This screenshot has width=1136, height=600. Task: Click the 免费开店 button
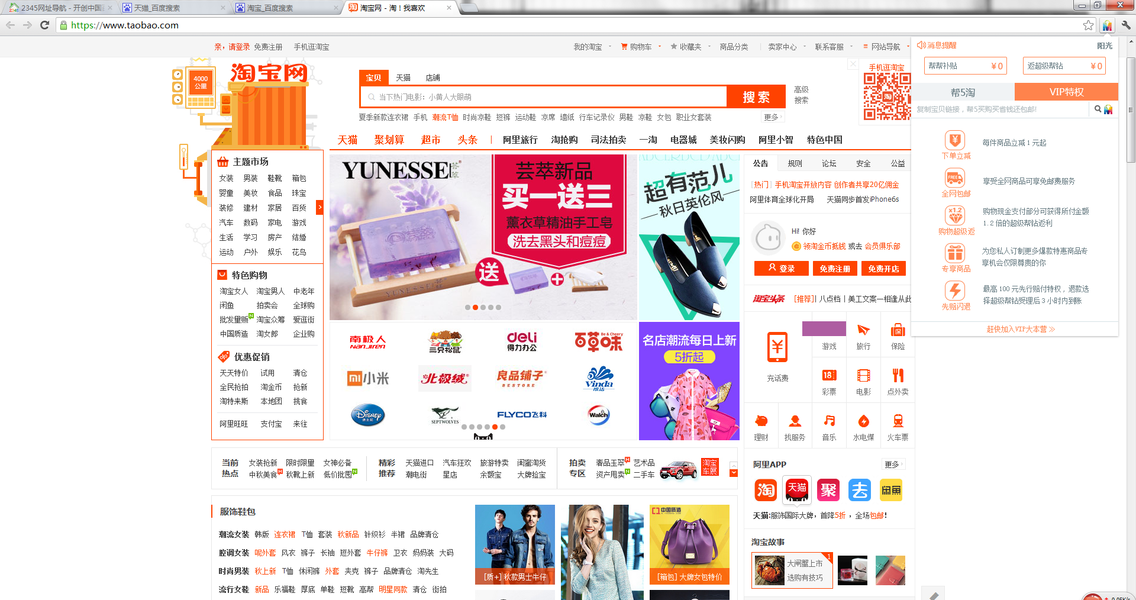884,268
